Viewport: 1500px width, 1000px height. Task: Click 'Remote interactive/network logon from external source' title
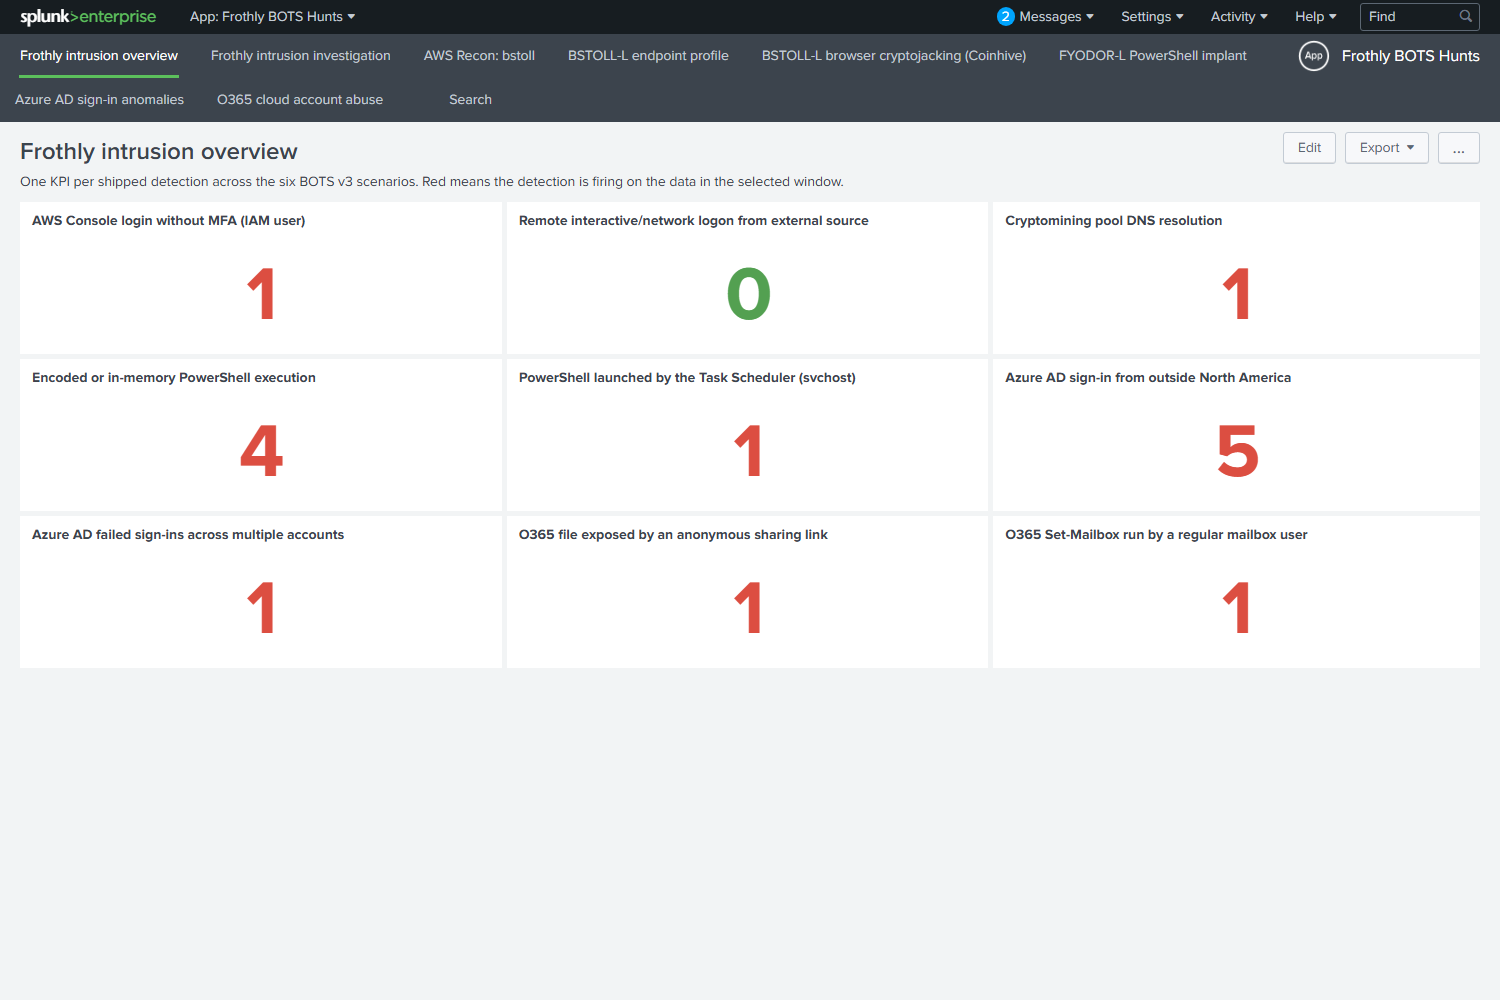[x=694, y=221]
